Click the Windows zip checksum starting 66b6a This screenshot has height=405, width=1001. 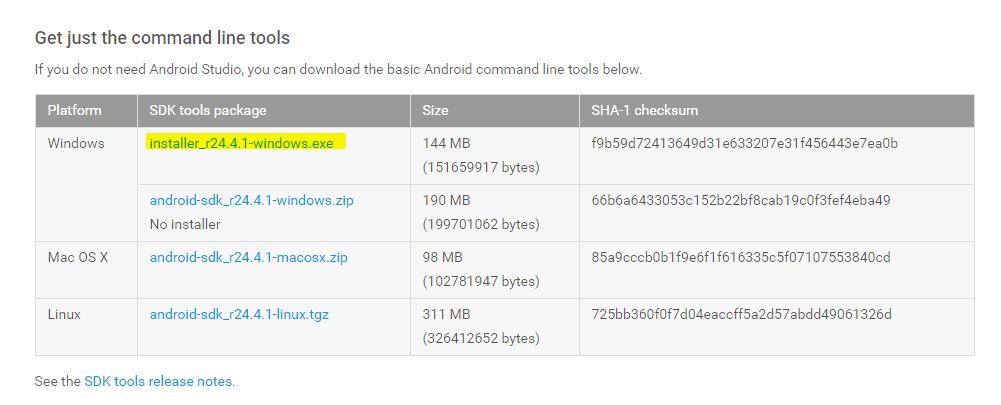741,200
